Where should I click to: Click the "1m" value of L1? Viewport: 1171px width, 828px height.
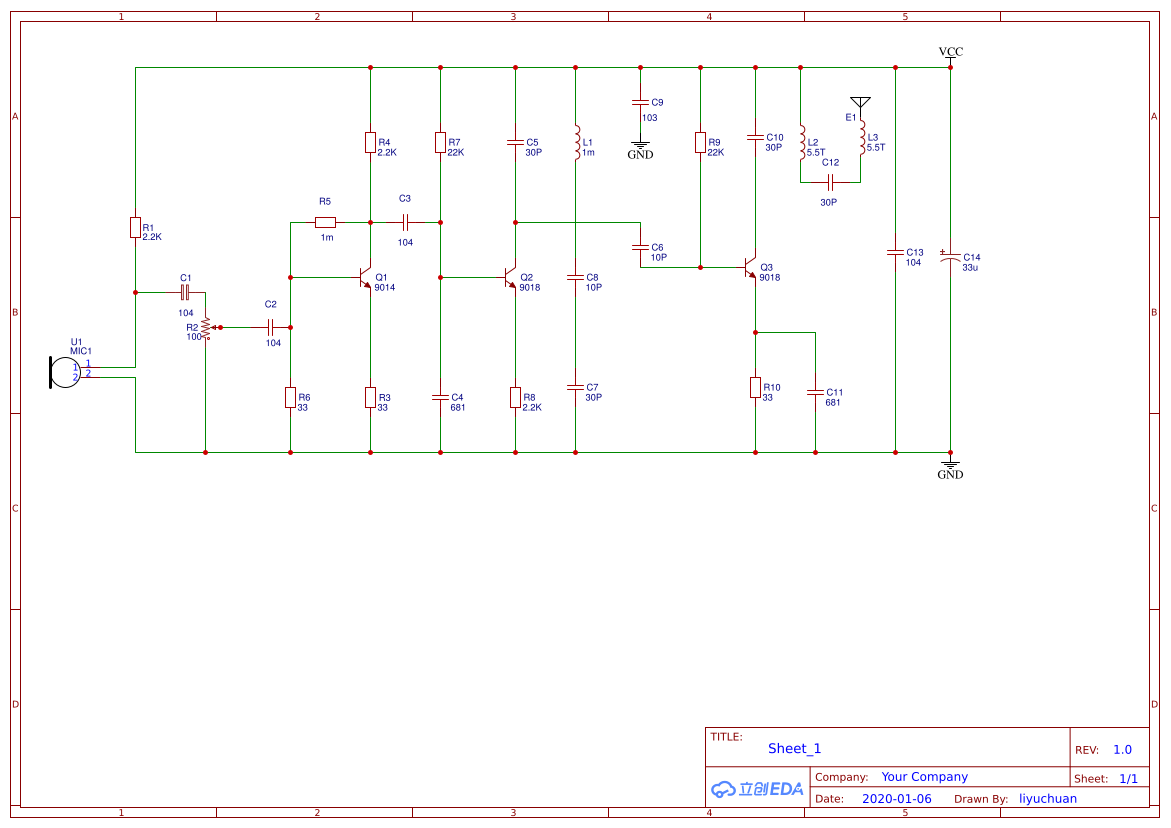tap(588, 152)
